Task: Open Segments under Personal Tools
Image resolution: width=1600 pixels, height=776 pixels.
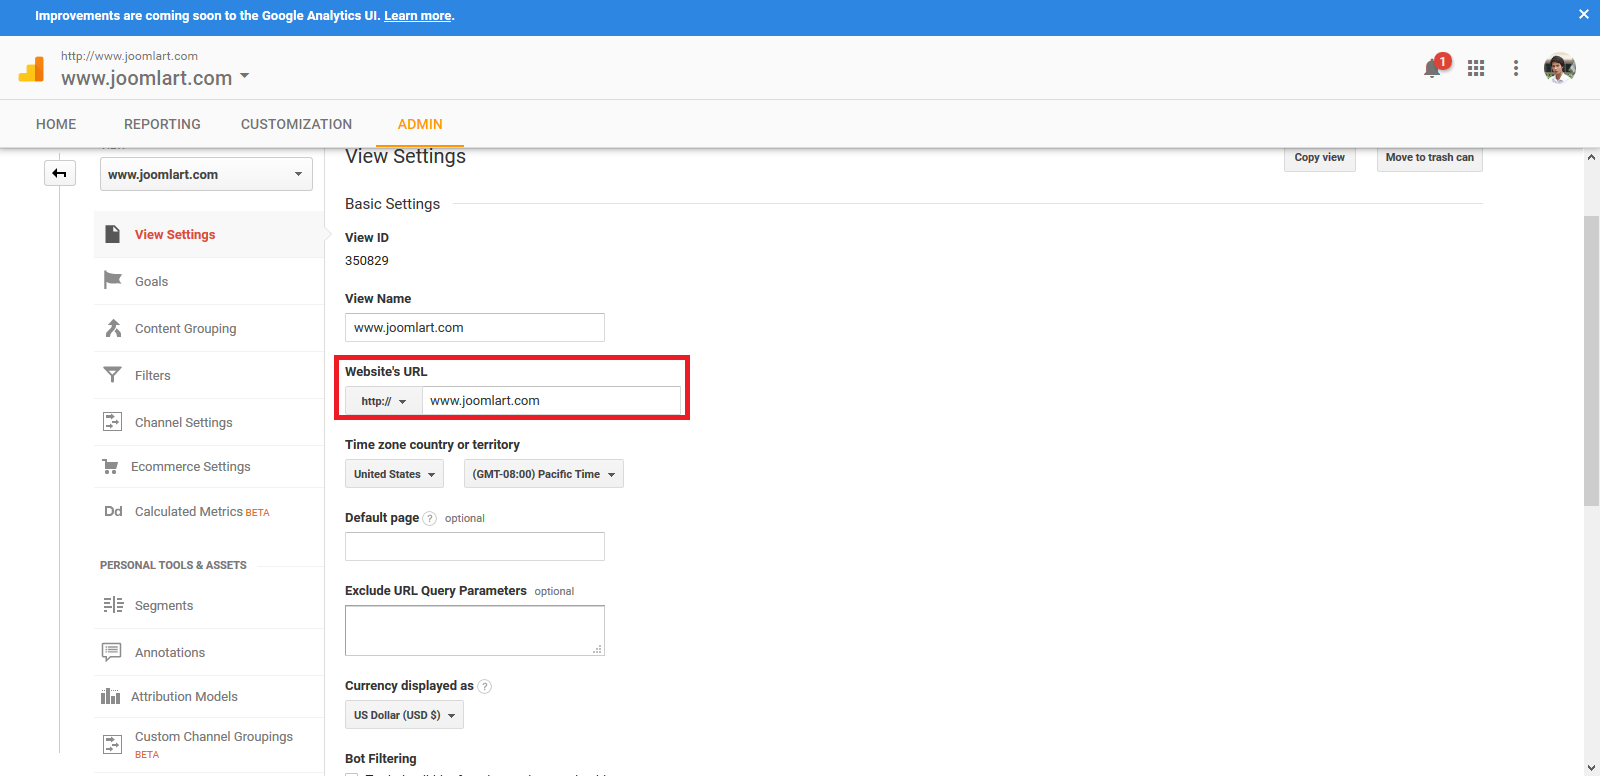Action: tap(164, 605)
